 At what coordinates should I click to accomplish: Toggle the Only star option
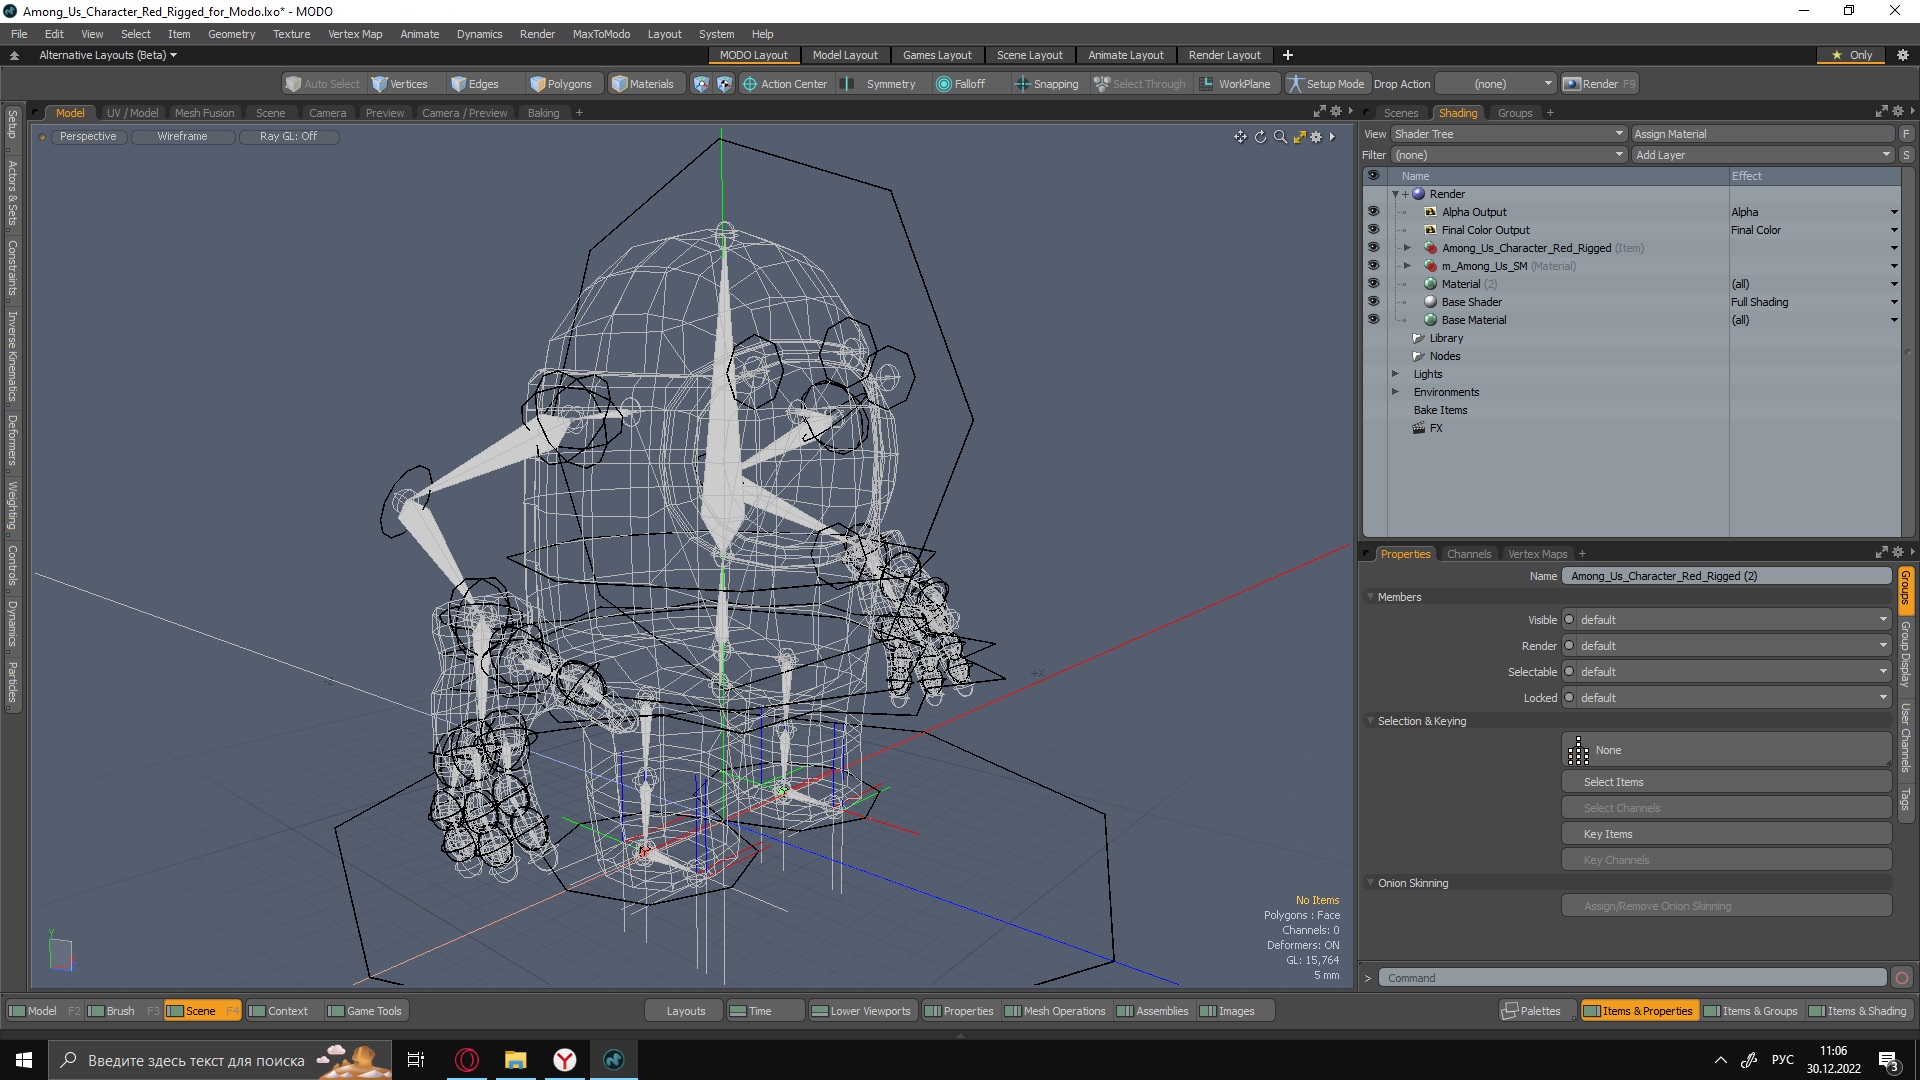click(x=1851, y=55)
